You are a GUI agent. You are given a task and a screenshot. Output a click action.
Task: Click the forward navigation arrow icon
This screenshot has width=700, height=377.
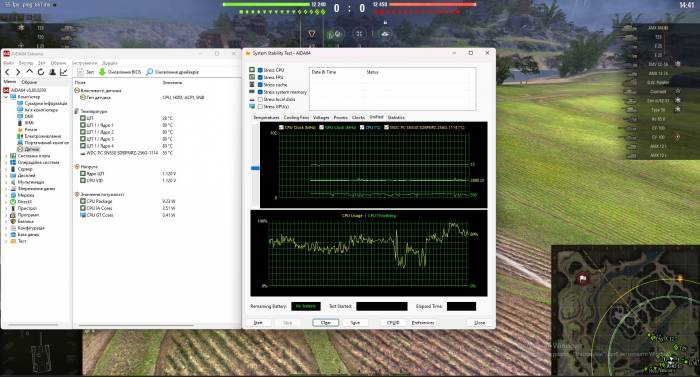click(18, 72)
